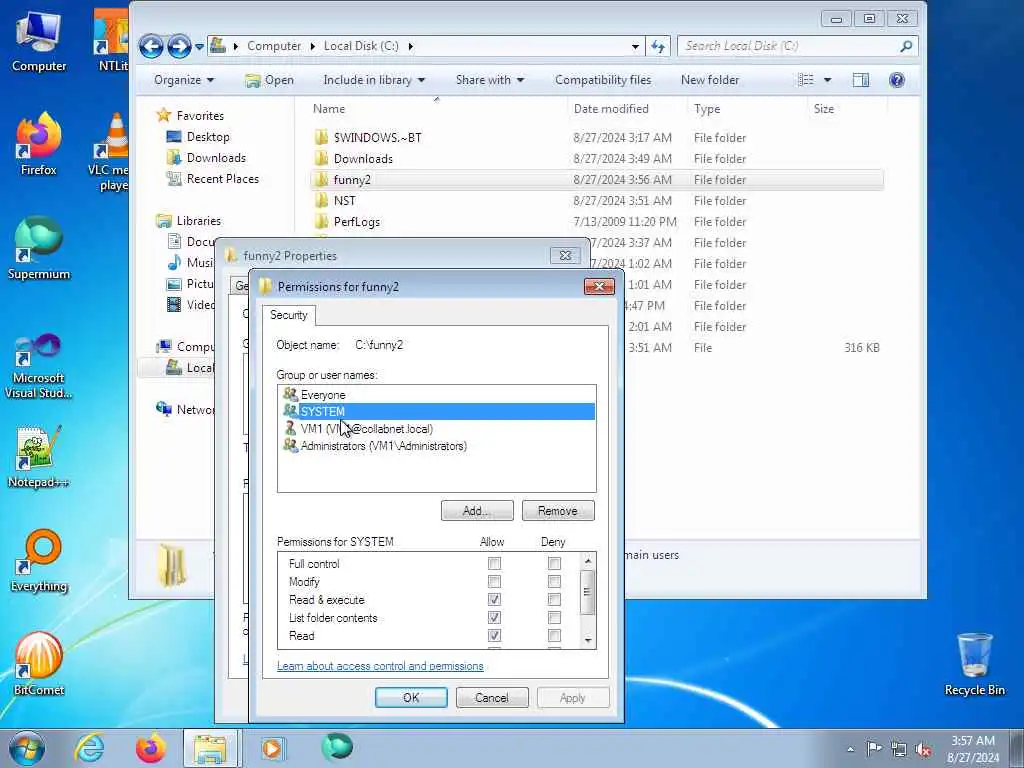Tick Deny for Modify permission
The width and height of the screenshot is (1024, 768).
coord(554,581)
